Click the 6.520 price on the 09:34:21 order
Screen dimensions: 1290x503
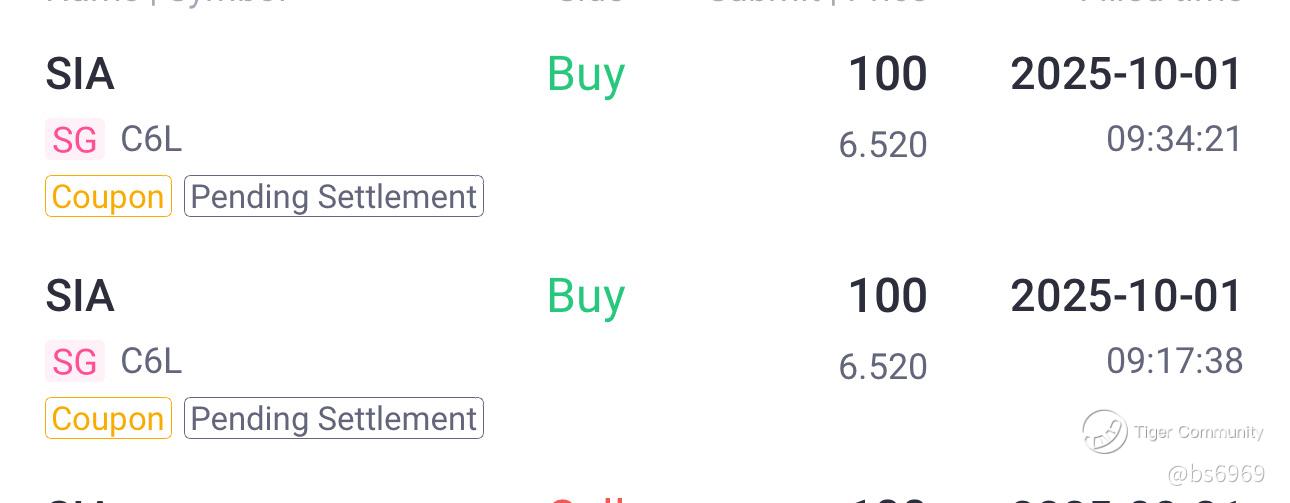(x=882, y=146)
